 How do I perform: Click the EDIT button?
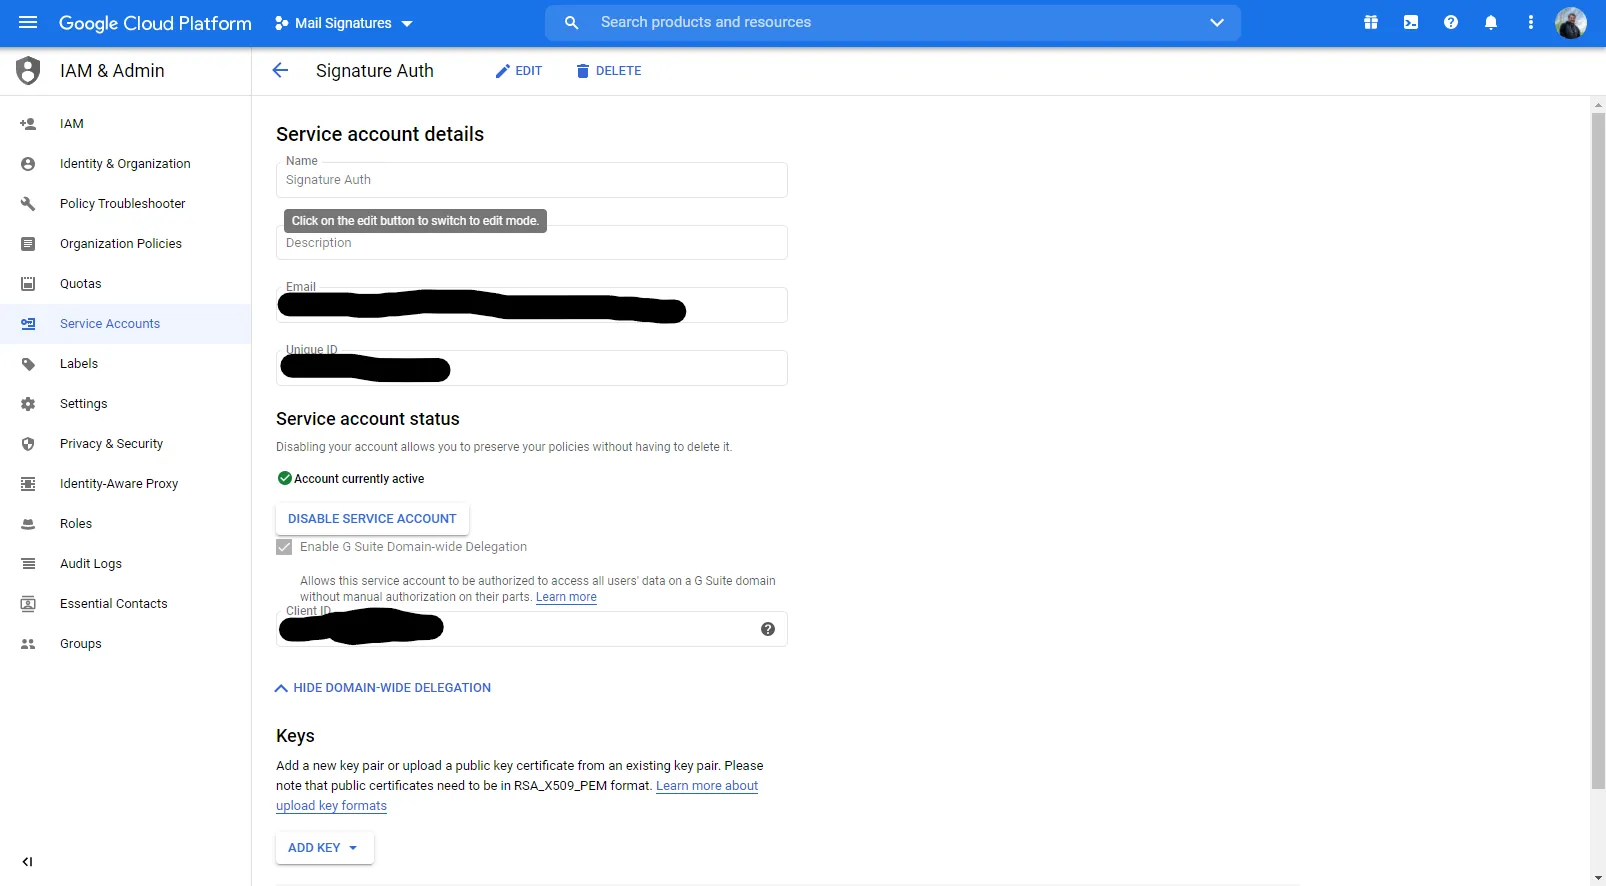tap(519, 71)
